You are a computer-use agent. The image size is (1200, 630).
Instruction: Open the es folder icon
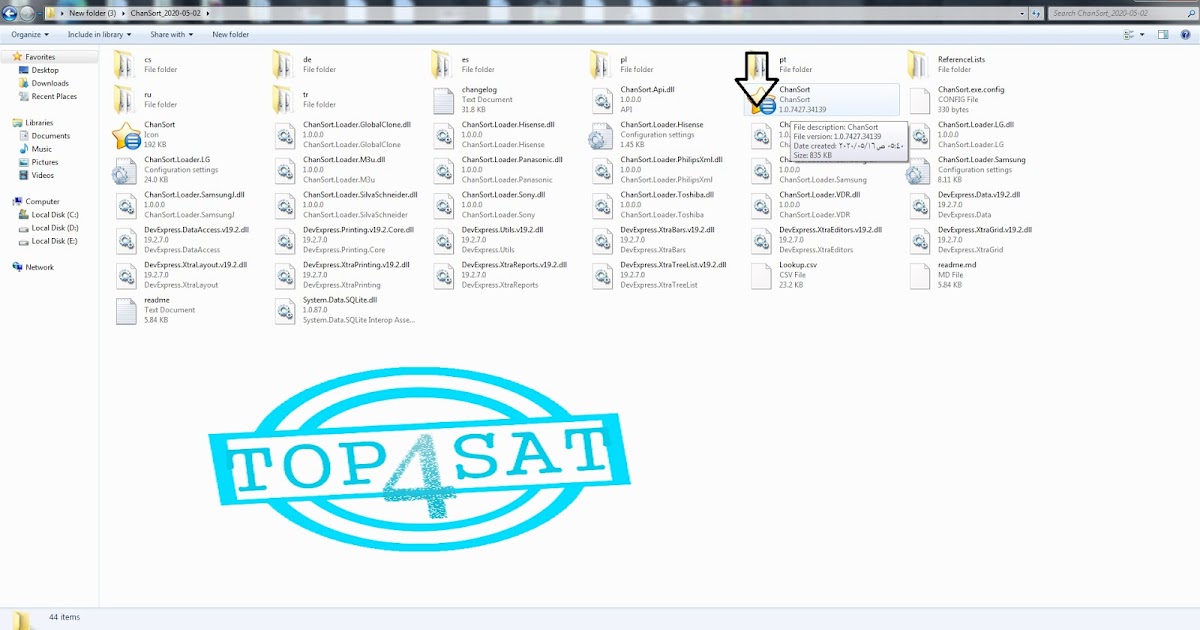[x=442, y=65]
